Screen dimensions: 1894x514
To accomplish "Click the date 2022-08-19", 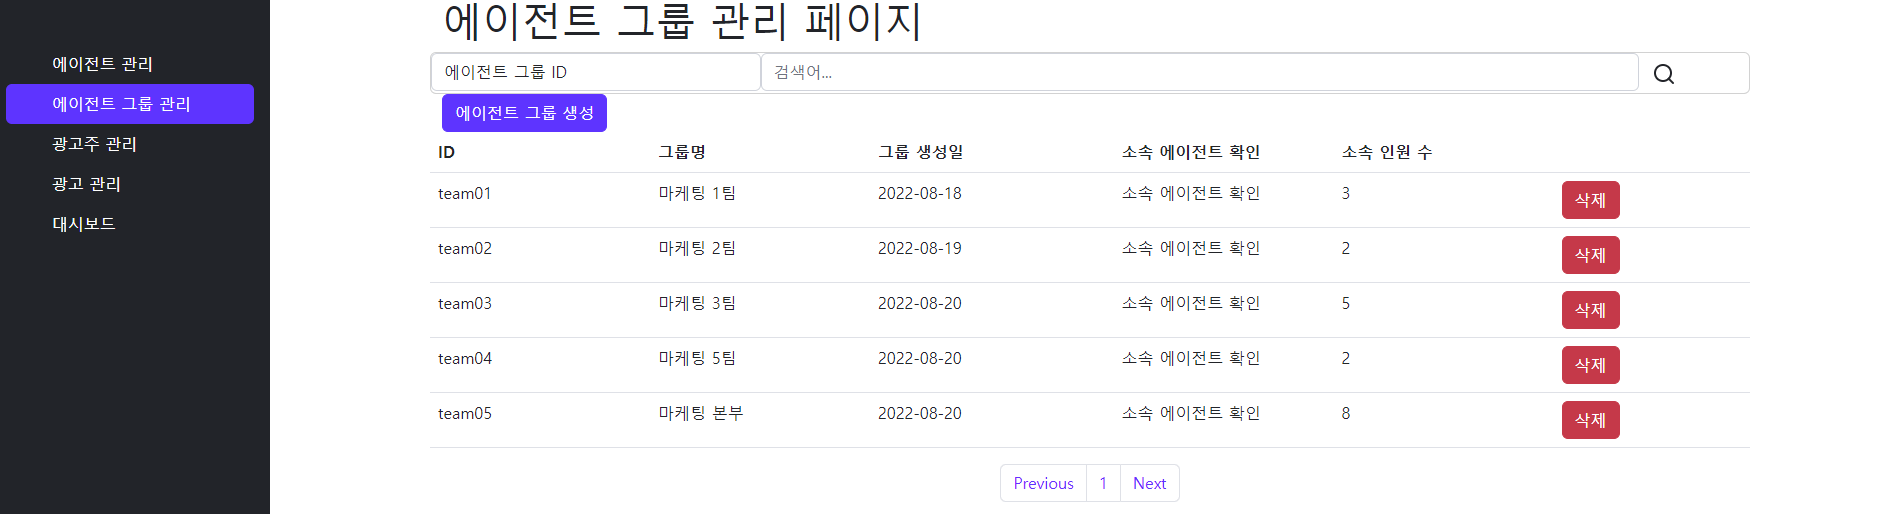I will tap(920, 248).
